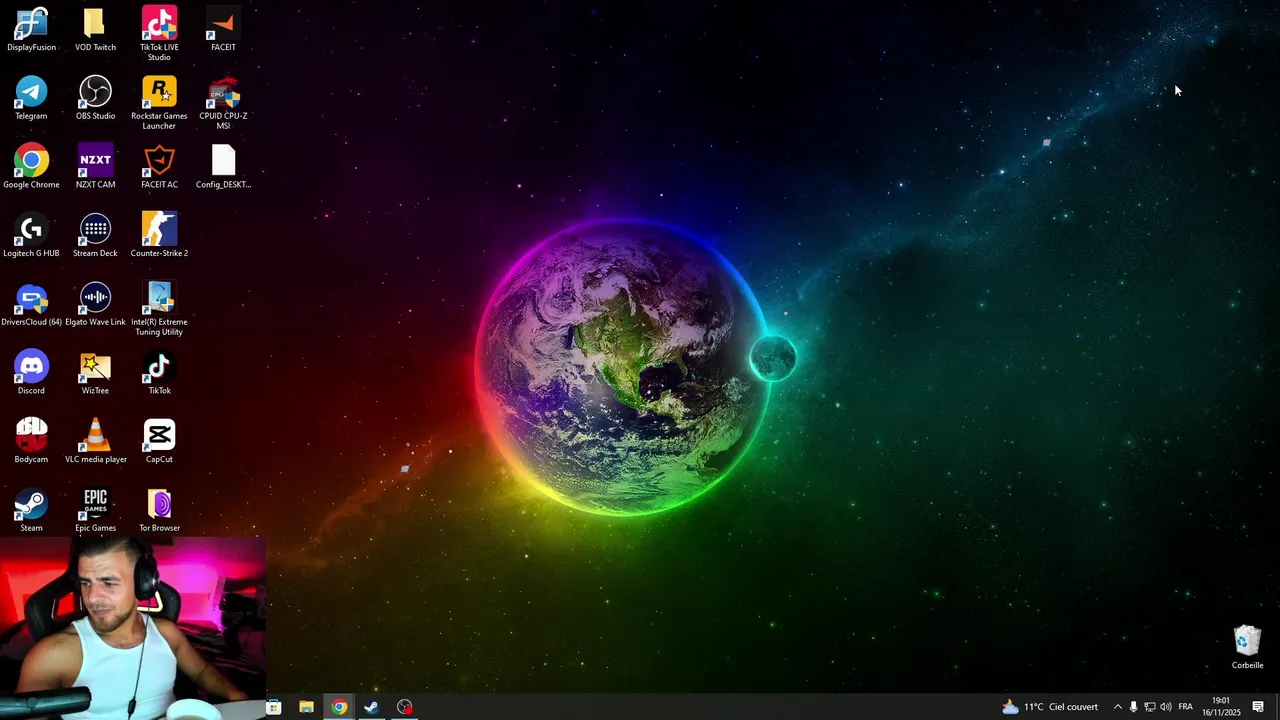Viewport: 1280px width, 720px height.
Task: Open the network status tray icon
Action: pyautogui.click(x=1149, y=707)
